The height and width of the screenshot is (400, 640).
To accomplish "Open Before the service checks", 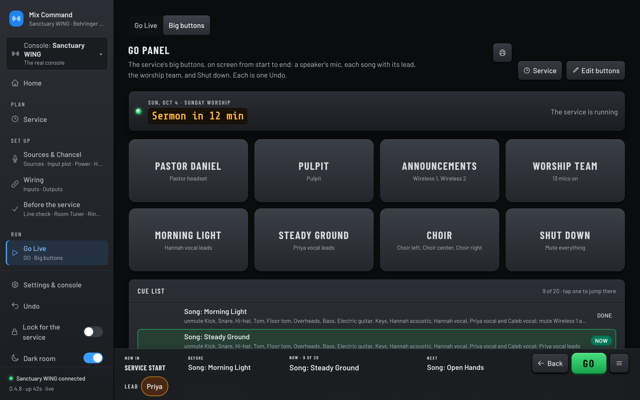I will 57,209.
